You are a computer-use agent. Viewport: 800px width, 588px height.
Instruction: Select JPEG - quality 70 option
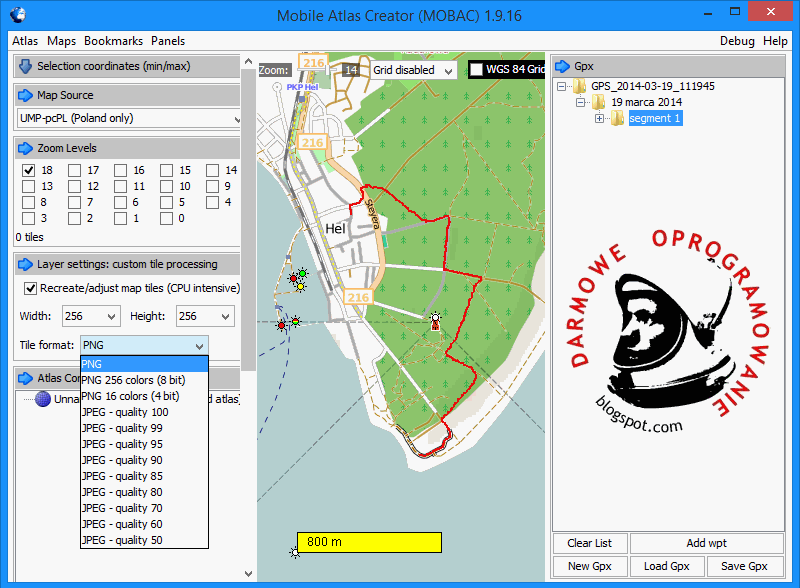144,508
